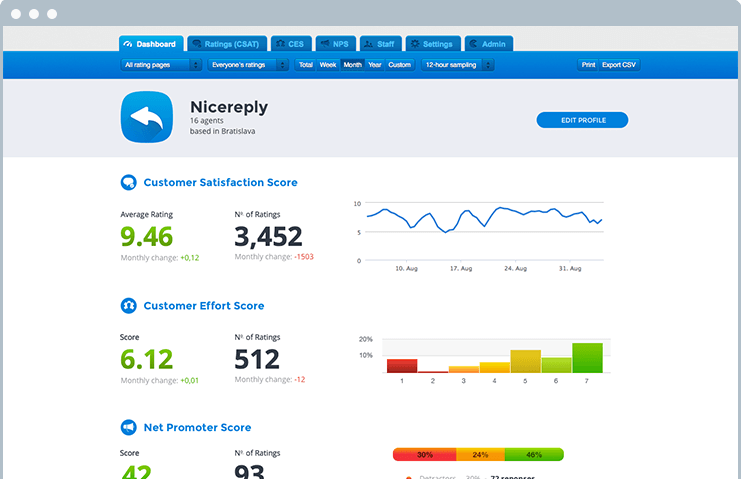Switch to Ratings (CSAT) tab

click(x=227, y=44)
